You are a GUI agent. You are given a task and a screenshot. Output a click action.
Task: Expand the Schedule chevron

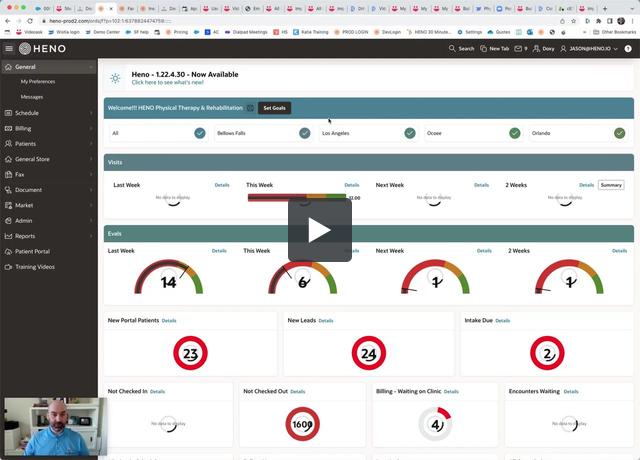coord(91,113)
